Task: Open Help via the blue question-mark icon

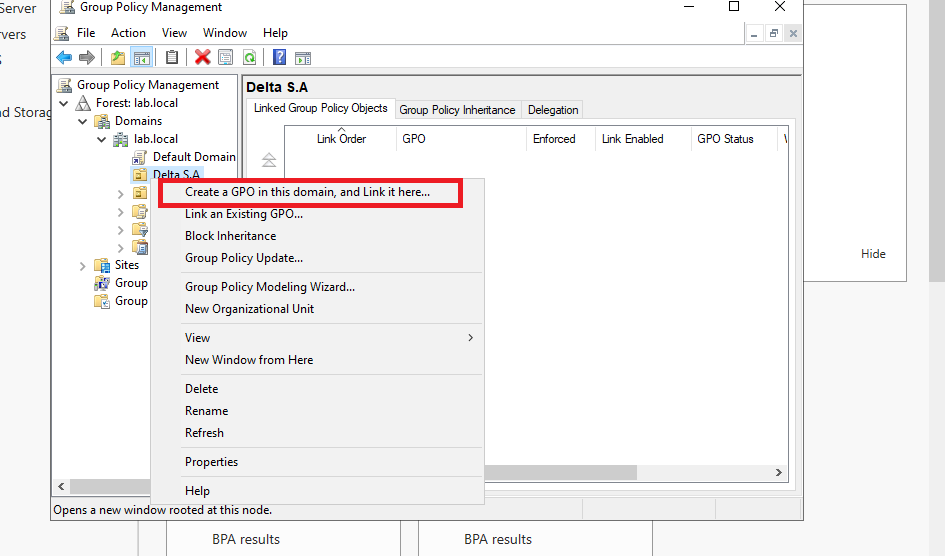Action: click(280, 58)
